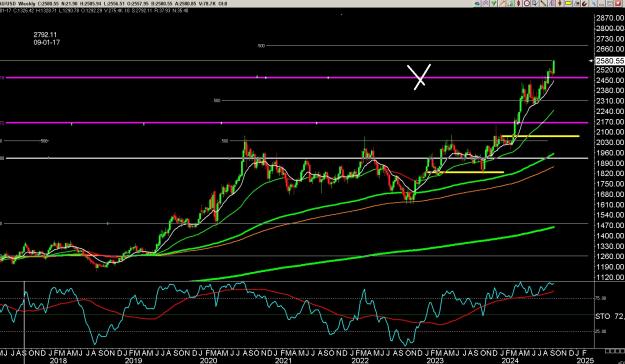Viewport: 625px width, 364px height.
Task: Select the white X annotation on chart
Action: (x=419, y=77)
